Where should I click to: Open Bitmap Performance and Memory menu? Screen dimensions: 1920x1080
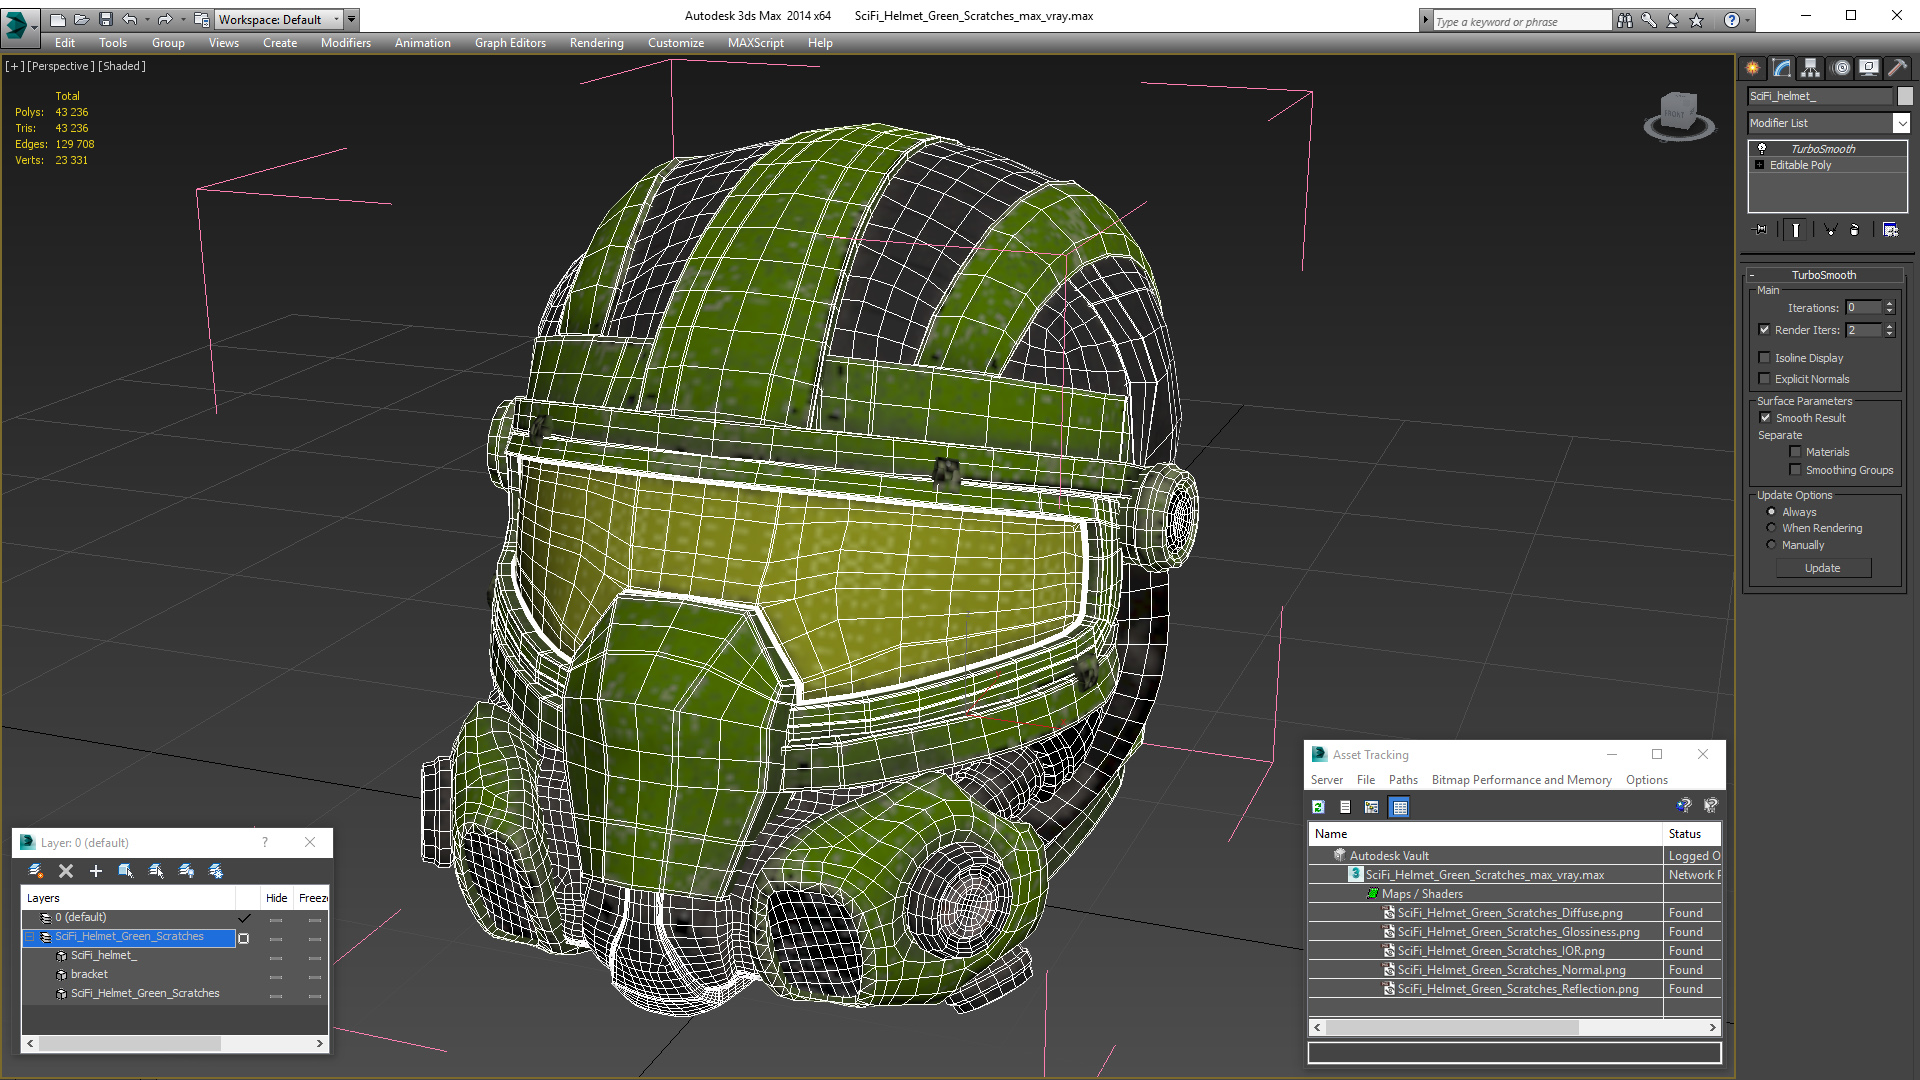pyautogui.click(x=1521, y=780)
